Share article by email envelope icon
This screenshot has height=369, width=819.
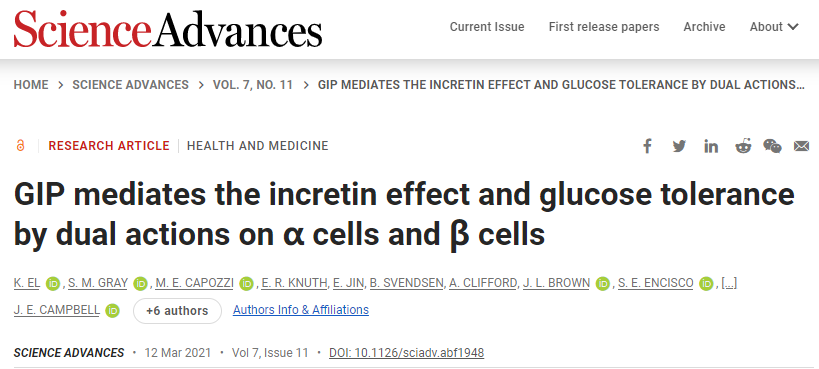801,146
